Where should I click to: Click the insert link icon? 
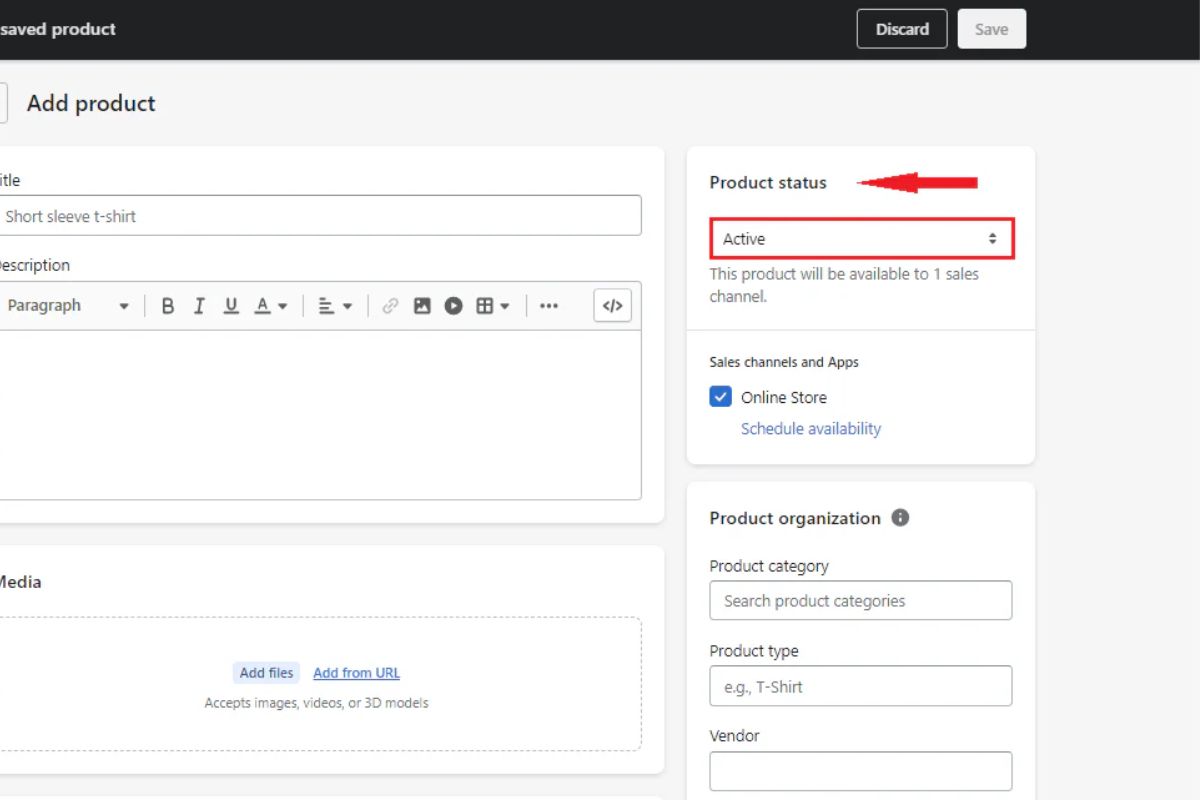click(390, 306)
